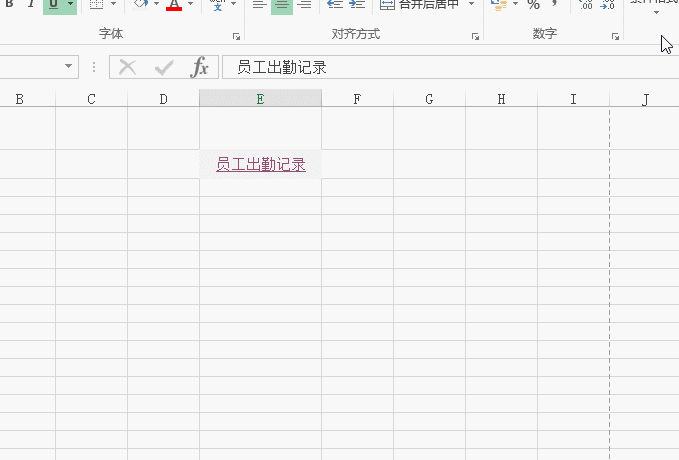Image resolution: width=679 pixels, height=460 pixels.
Task: Follow the 员工出勤记录 hyperlink in cell
Action: coord(261,164)
